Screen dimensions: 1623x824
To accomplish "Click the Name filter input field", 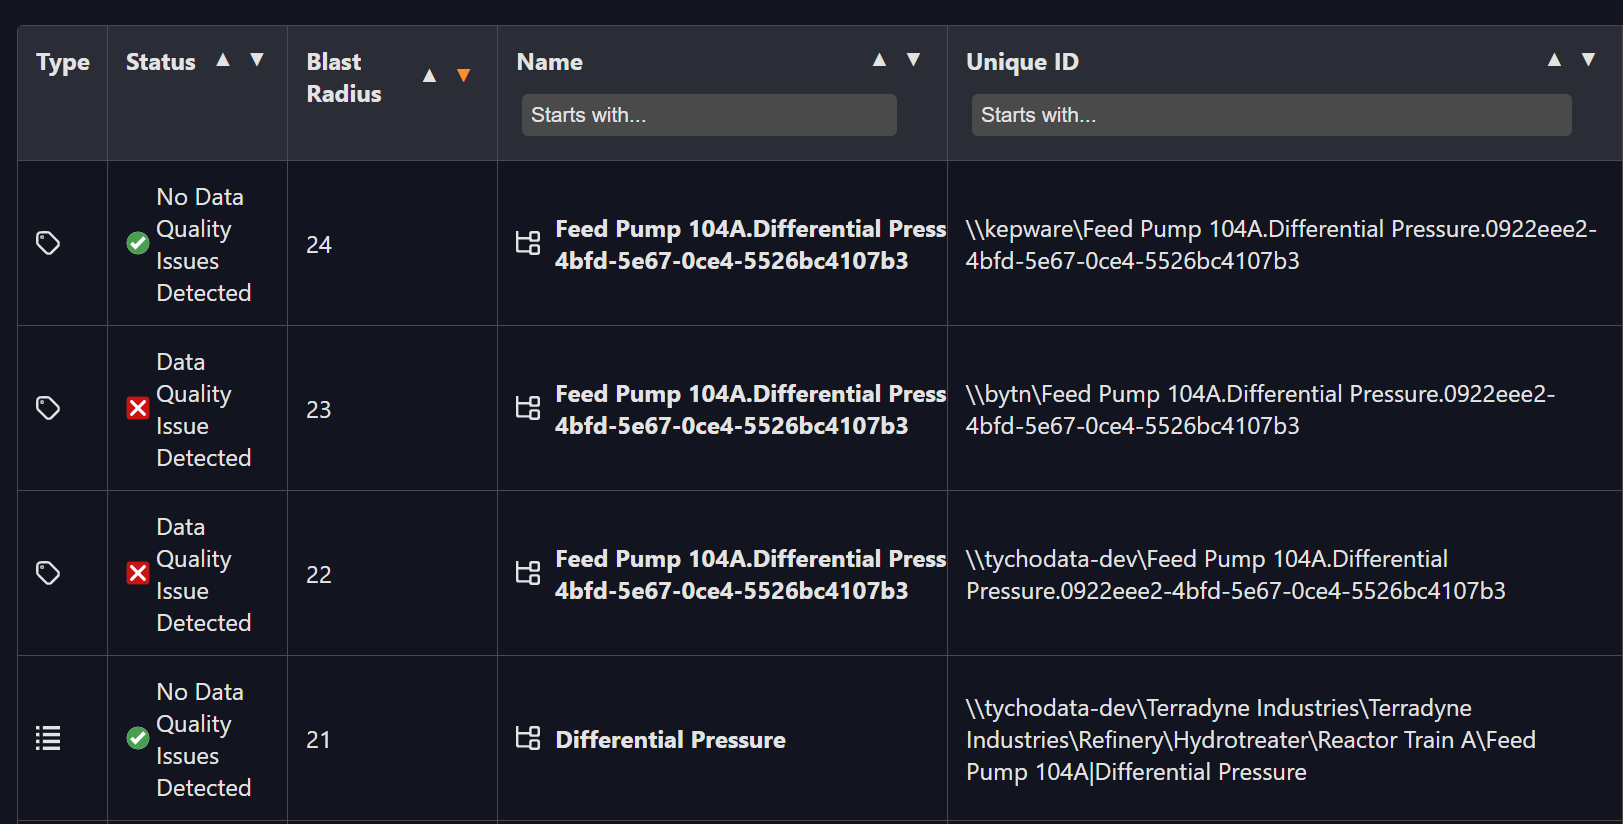I will [708, 115].
